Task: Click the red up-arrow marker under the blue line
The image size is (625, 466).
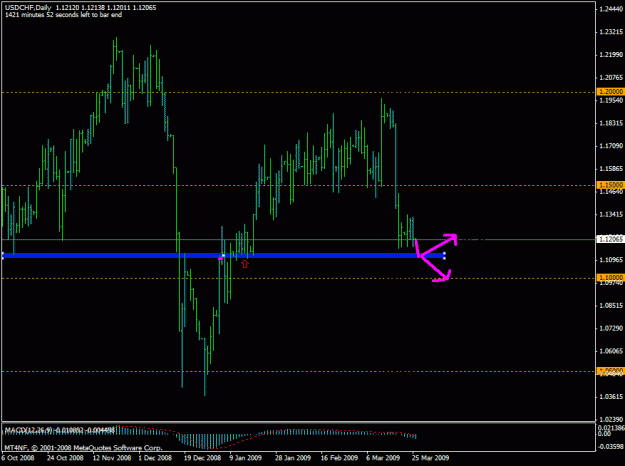Action: (x=245, y=264)
